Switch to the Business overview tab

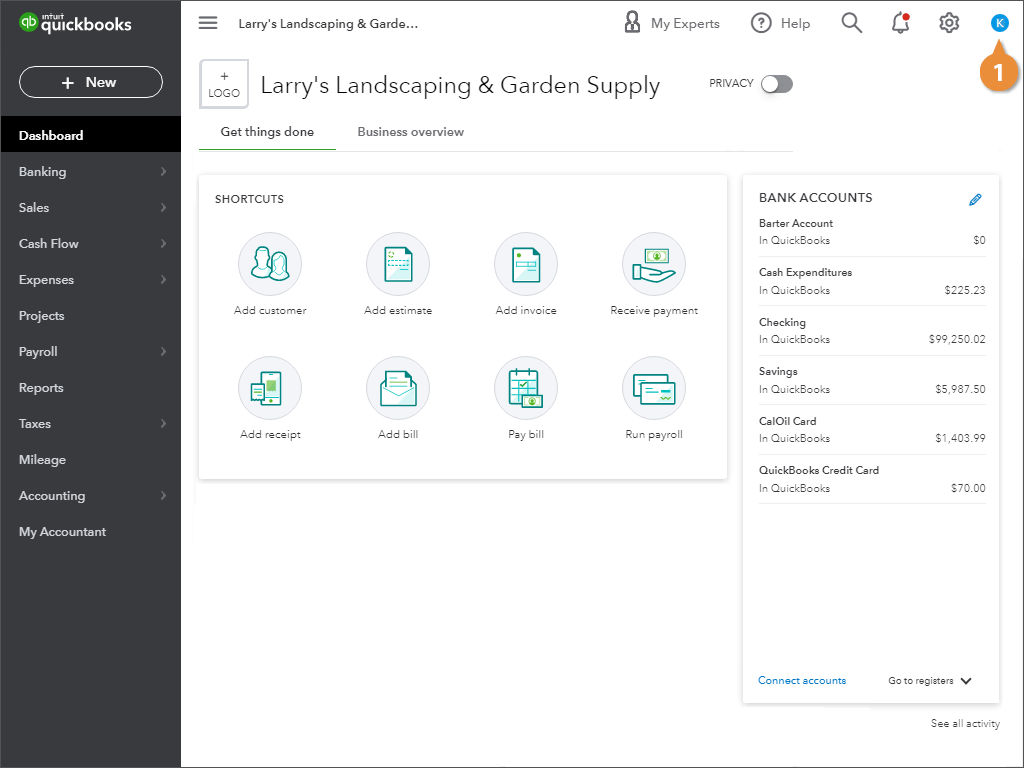(409, 131)
